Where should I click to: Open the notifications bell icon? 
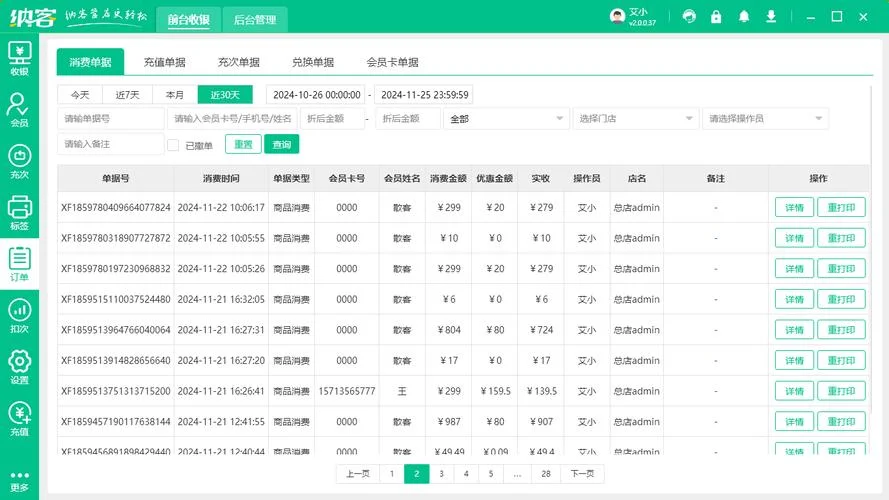(x=744, y=16)
